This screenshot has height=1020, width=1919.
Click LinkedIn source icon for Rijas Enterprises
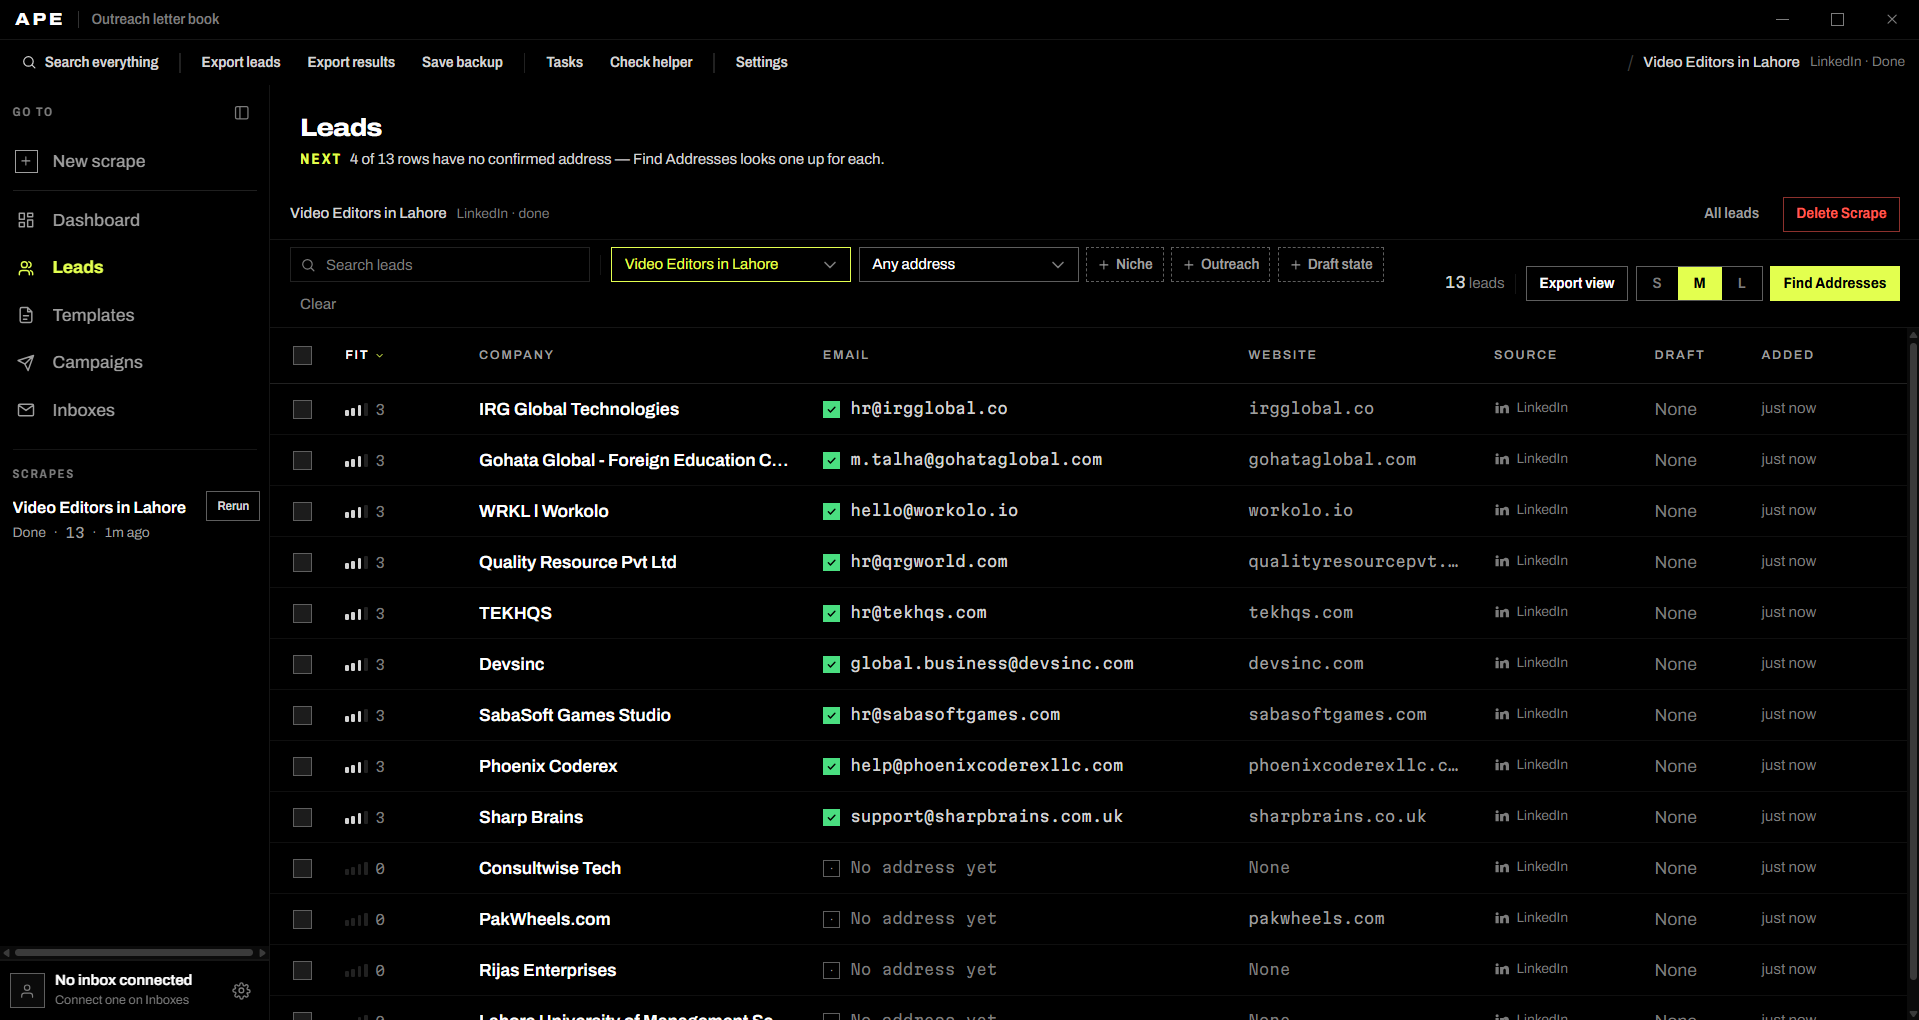1502,969
